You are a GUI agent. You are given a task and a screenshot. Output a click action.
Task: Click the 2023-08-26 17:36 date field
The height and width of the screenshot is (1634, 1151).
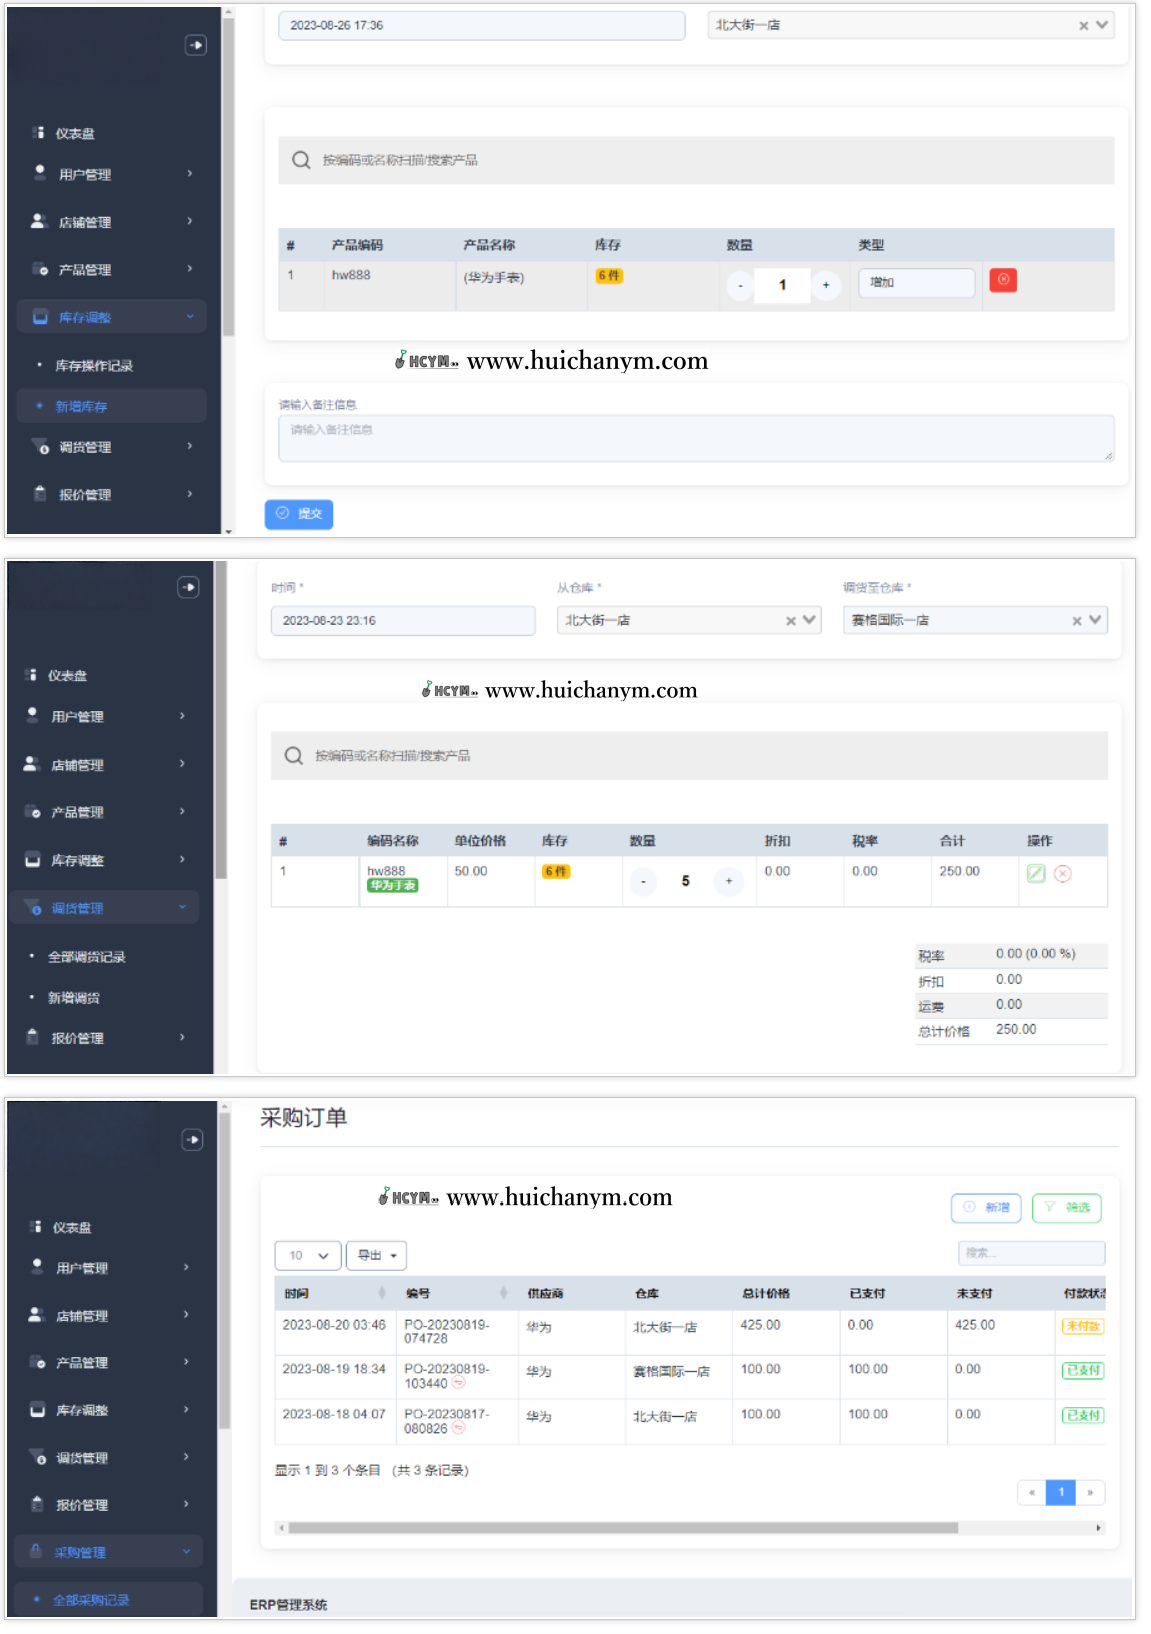[482, 26]
